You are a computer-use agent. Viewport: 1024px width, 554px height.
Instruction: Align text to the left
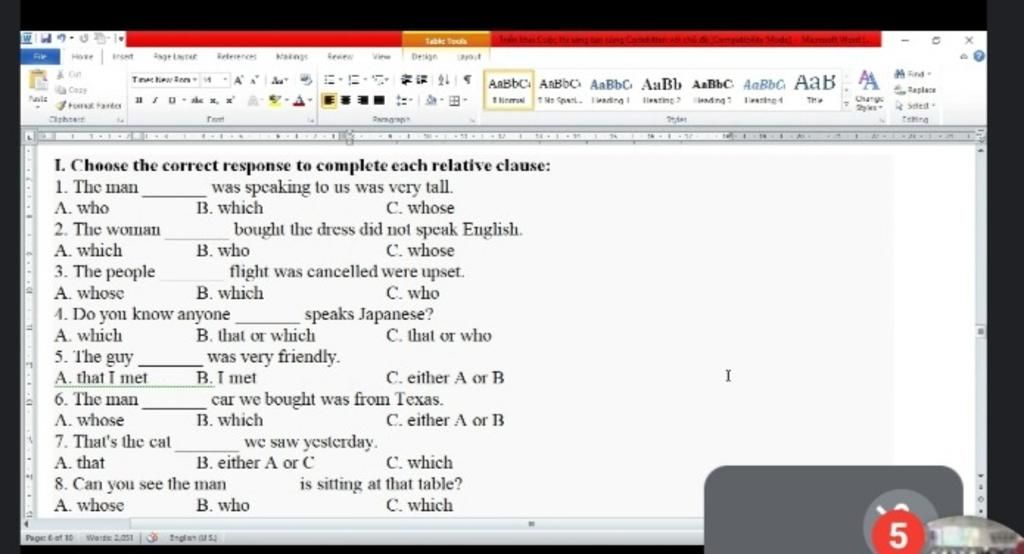click(x=330, y=101)
